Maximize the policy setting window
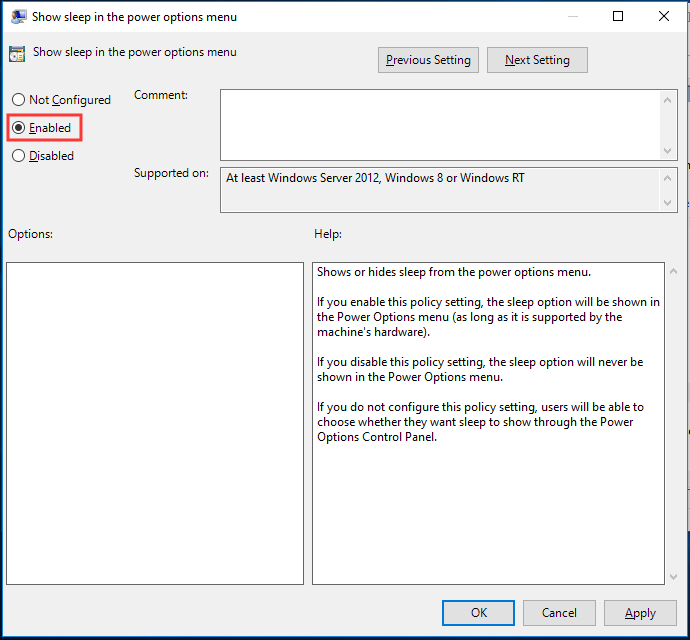The image size is (690, 640). [618, 16]
